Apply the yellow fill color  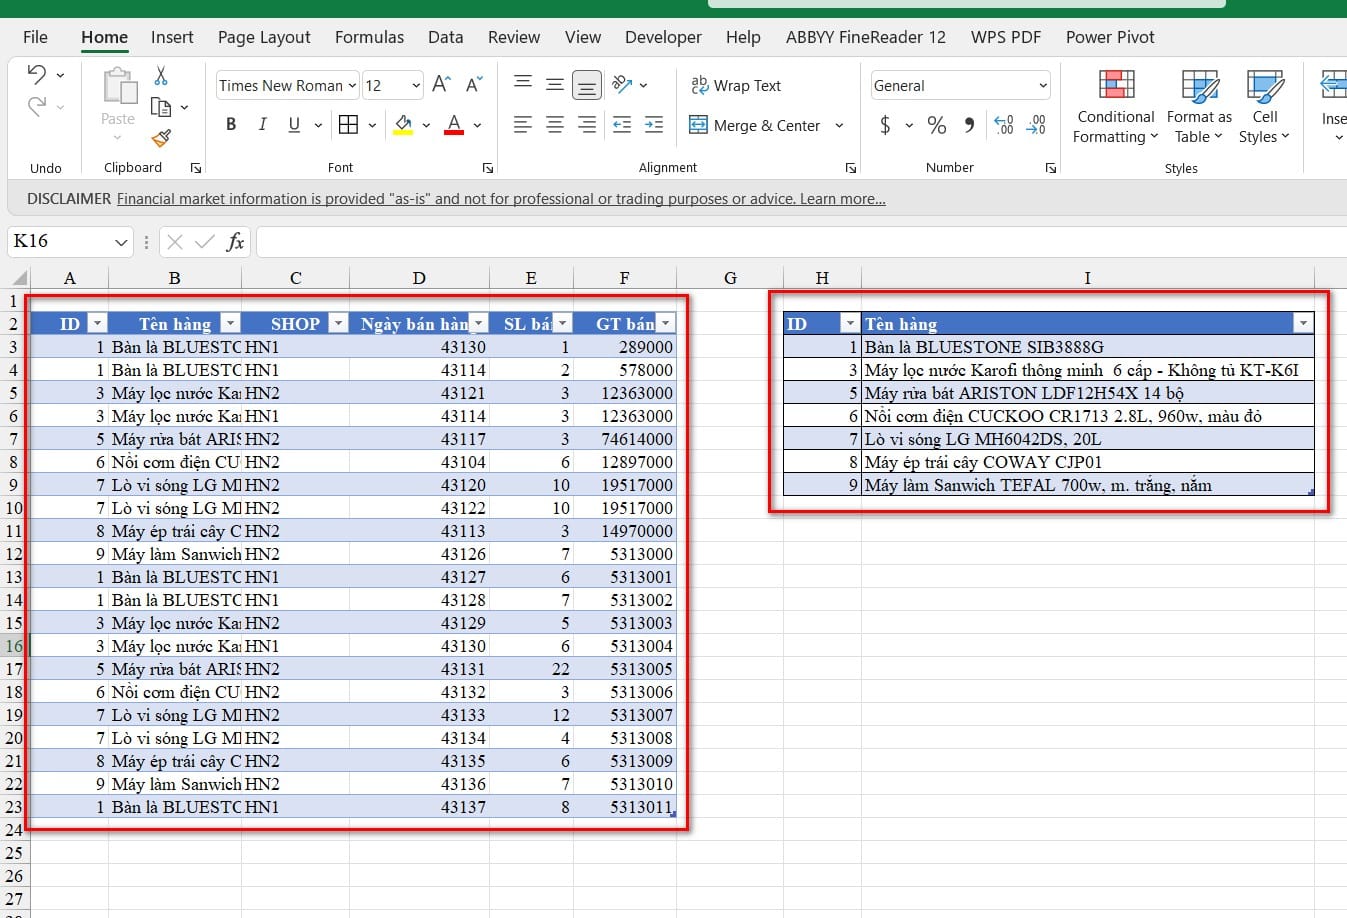coord(403,125)
